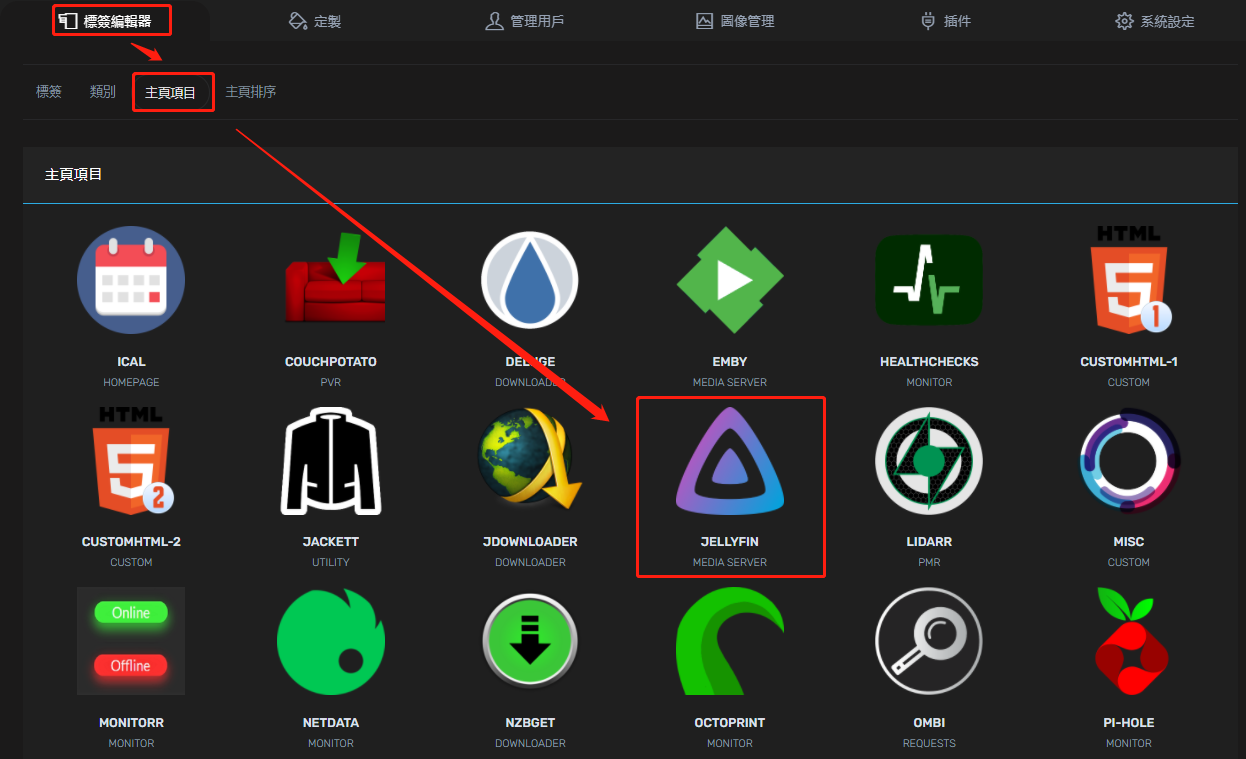The width and height of the screenshot is (1246, 759).
Task: Open the 圖像管理 image manager tab
Action: click(735, 21)
